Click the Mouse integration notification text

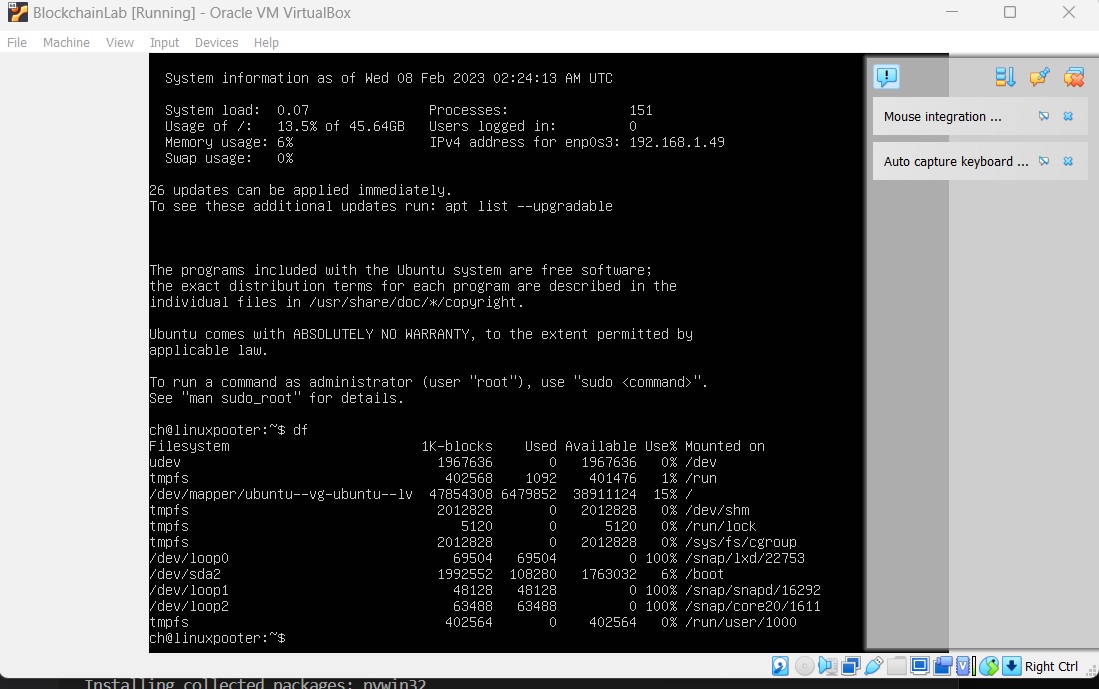(x=943, y=116)
